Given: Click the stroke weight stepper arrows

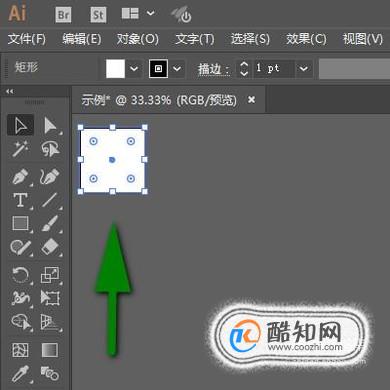Looking at the screenshot, I should click(244, 69).
